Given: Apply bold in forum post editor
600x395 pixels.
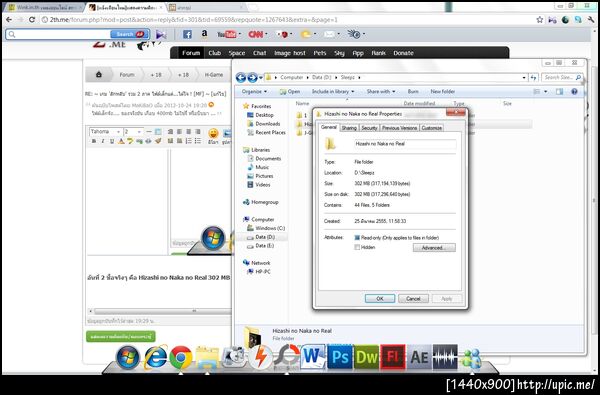Looking at the screenshot, I should (94, 141).
